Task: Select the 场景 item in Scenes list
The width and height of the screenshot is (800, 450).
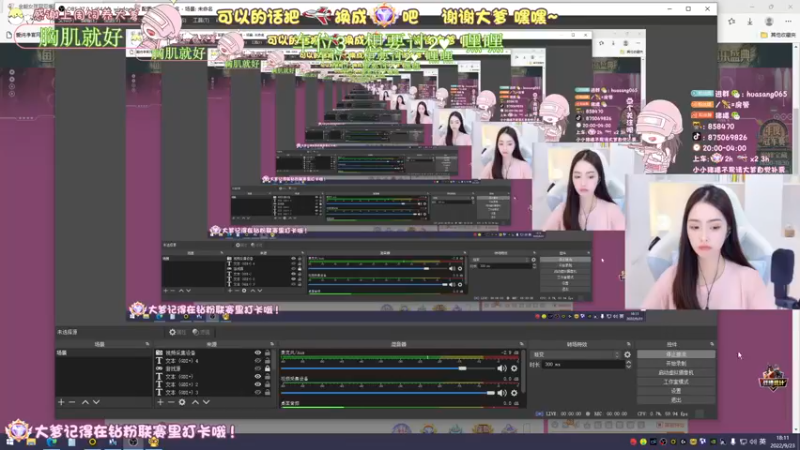Action: tap(104, 353)
